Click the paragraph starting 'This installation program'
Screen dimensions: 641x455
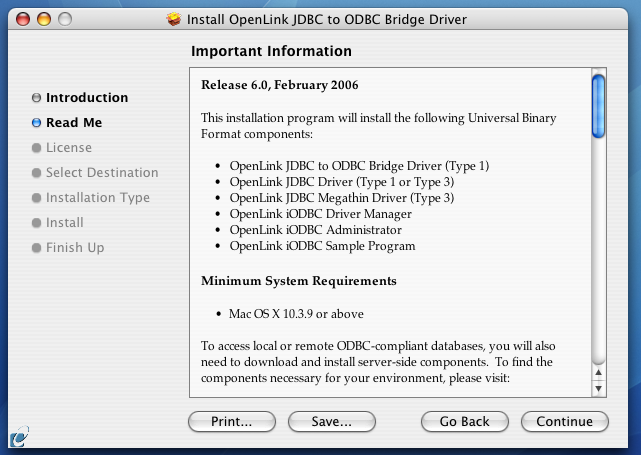point(379,126)
